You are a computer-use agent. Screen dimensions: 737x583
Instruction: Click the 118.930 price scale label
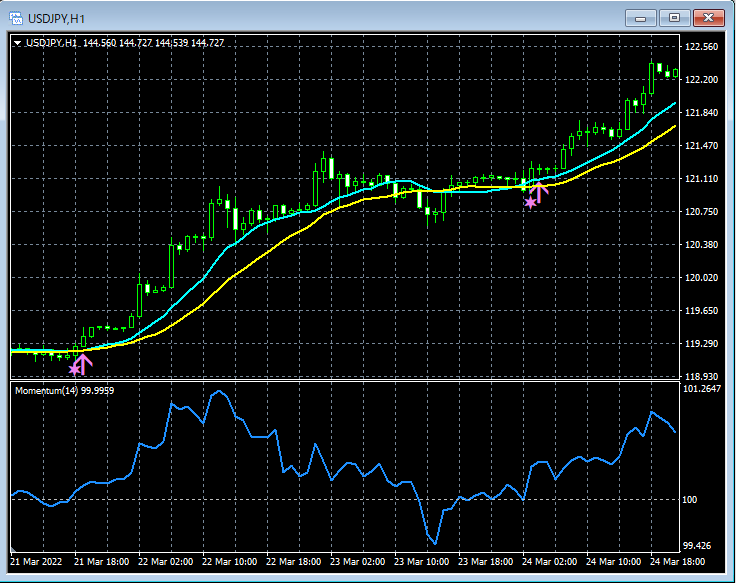click(702, 376)
